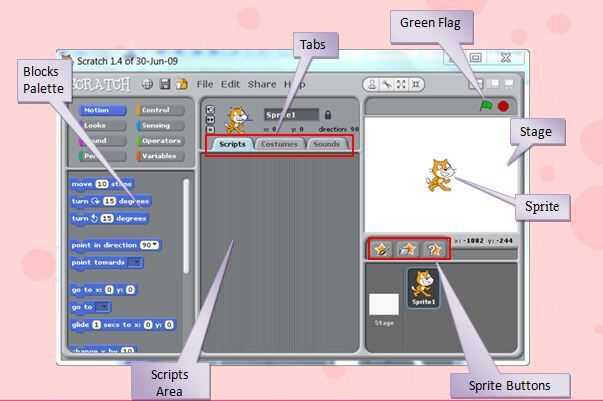Select the Control blocks category
This screenshot has height=401, width=603.
coord(160,110)
